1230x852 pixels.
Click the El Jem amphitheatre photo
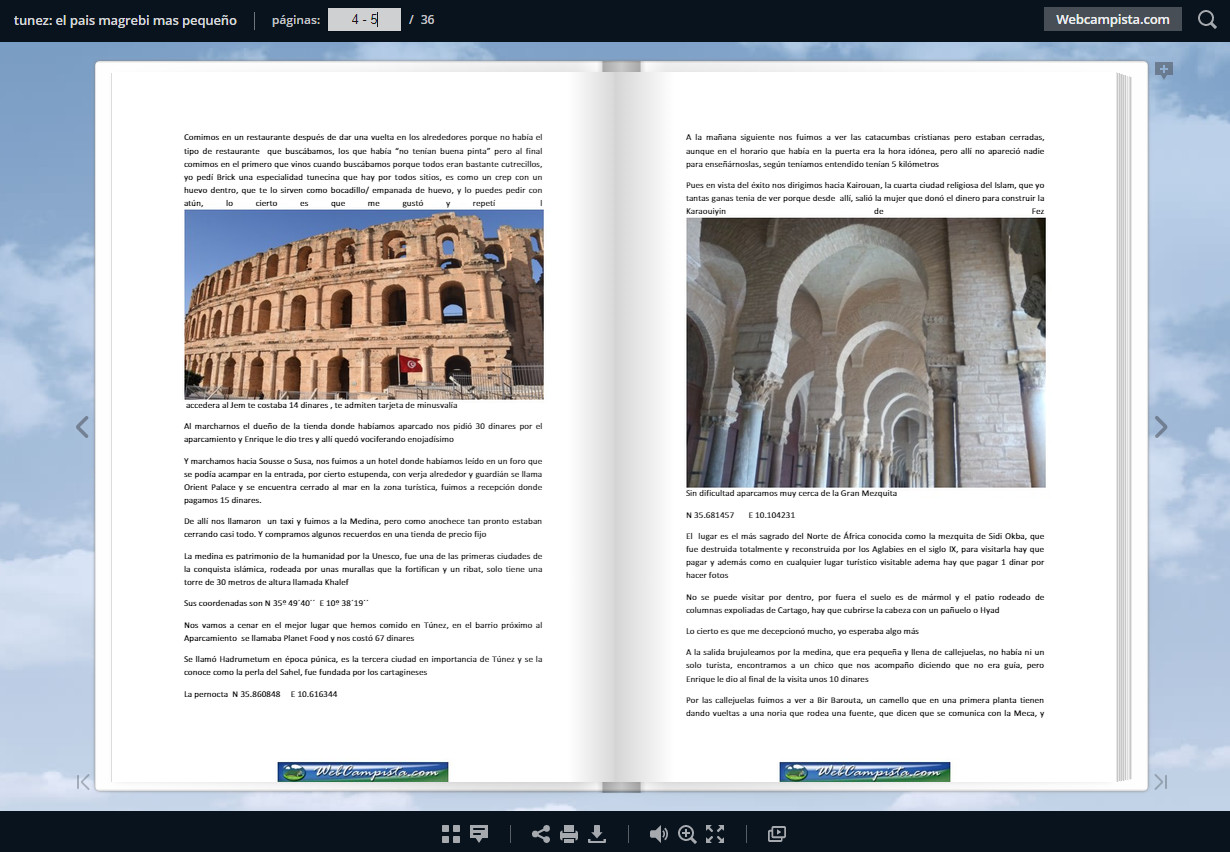(364, 304)
